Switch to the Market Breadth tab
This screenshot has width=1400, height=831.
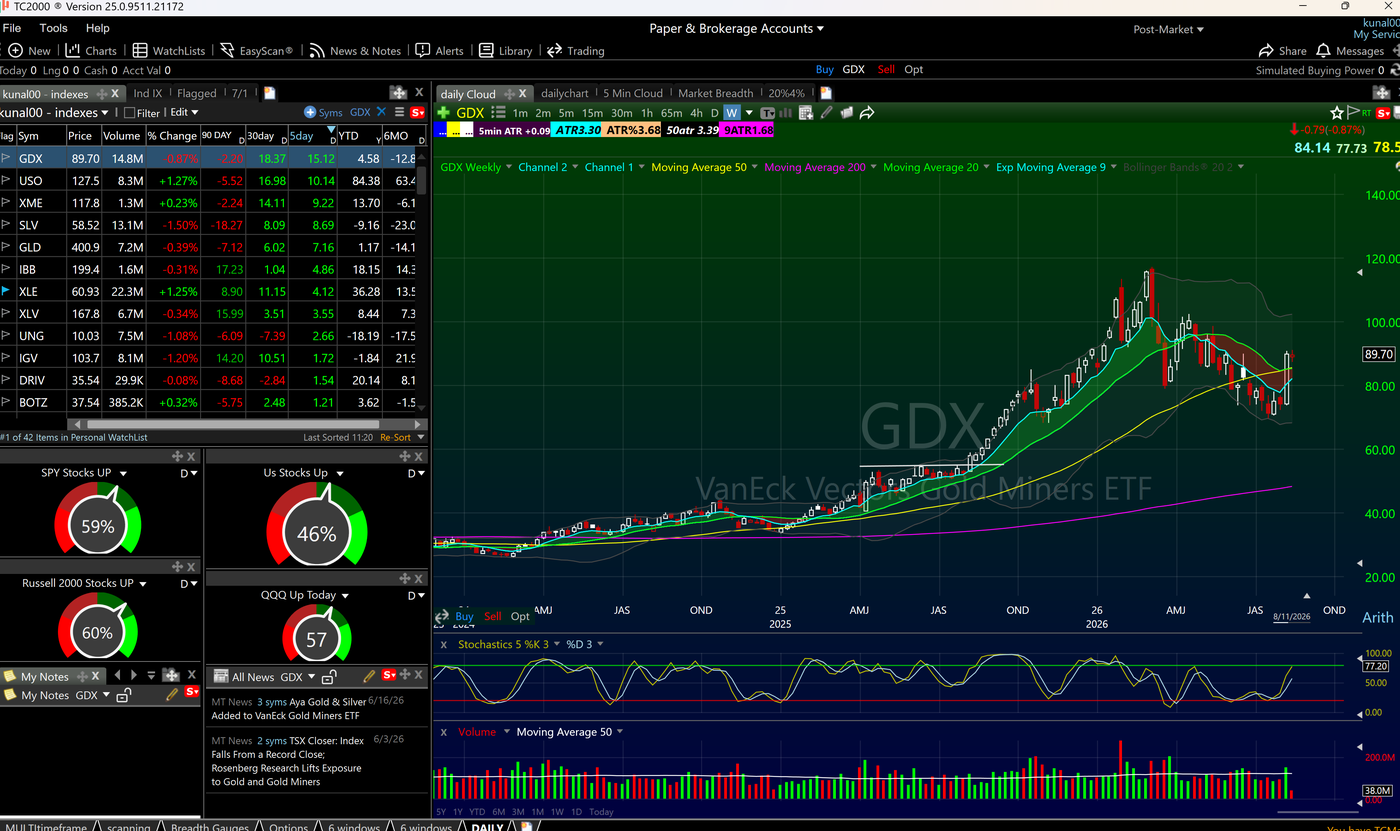tap(716, 93)
